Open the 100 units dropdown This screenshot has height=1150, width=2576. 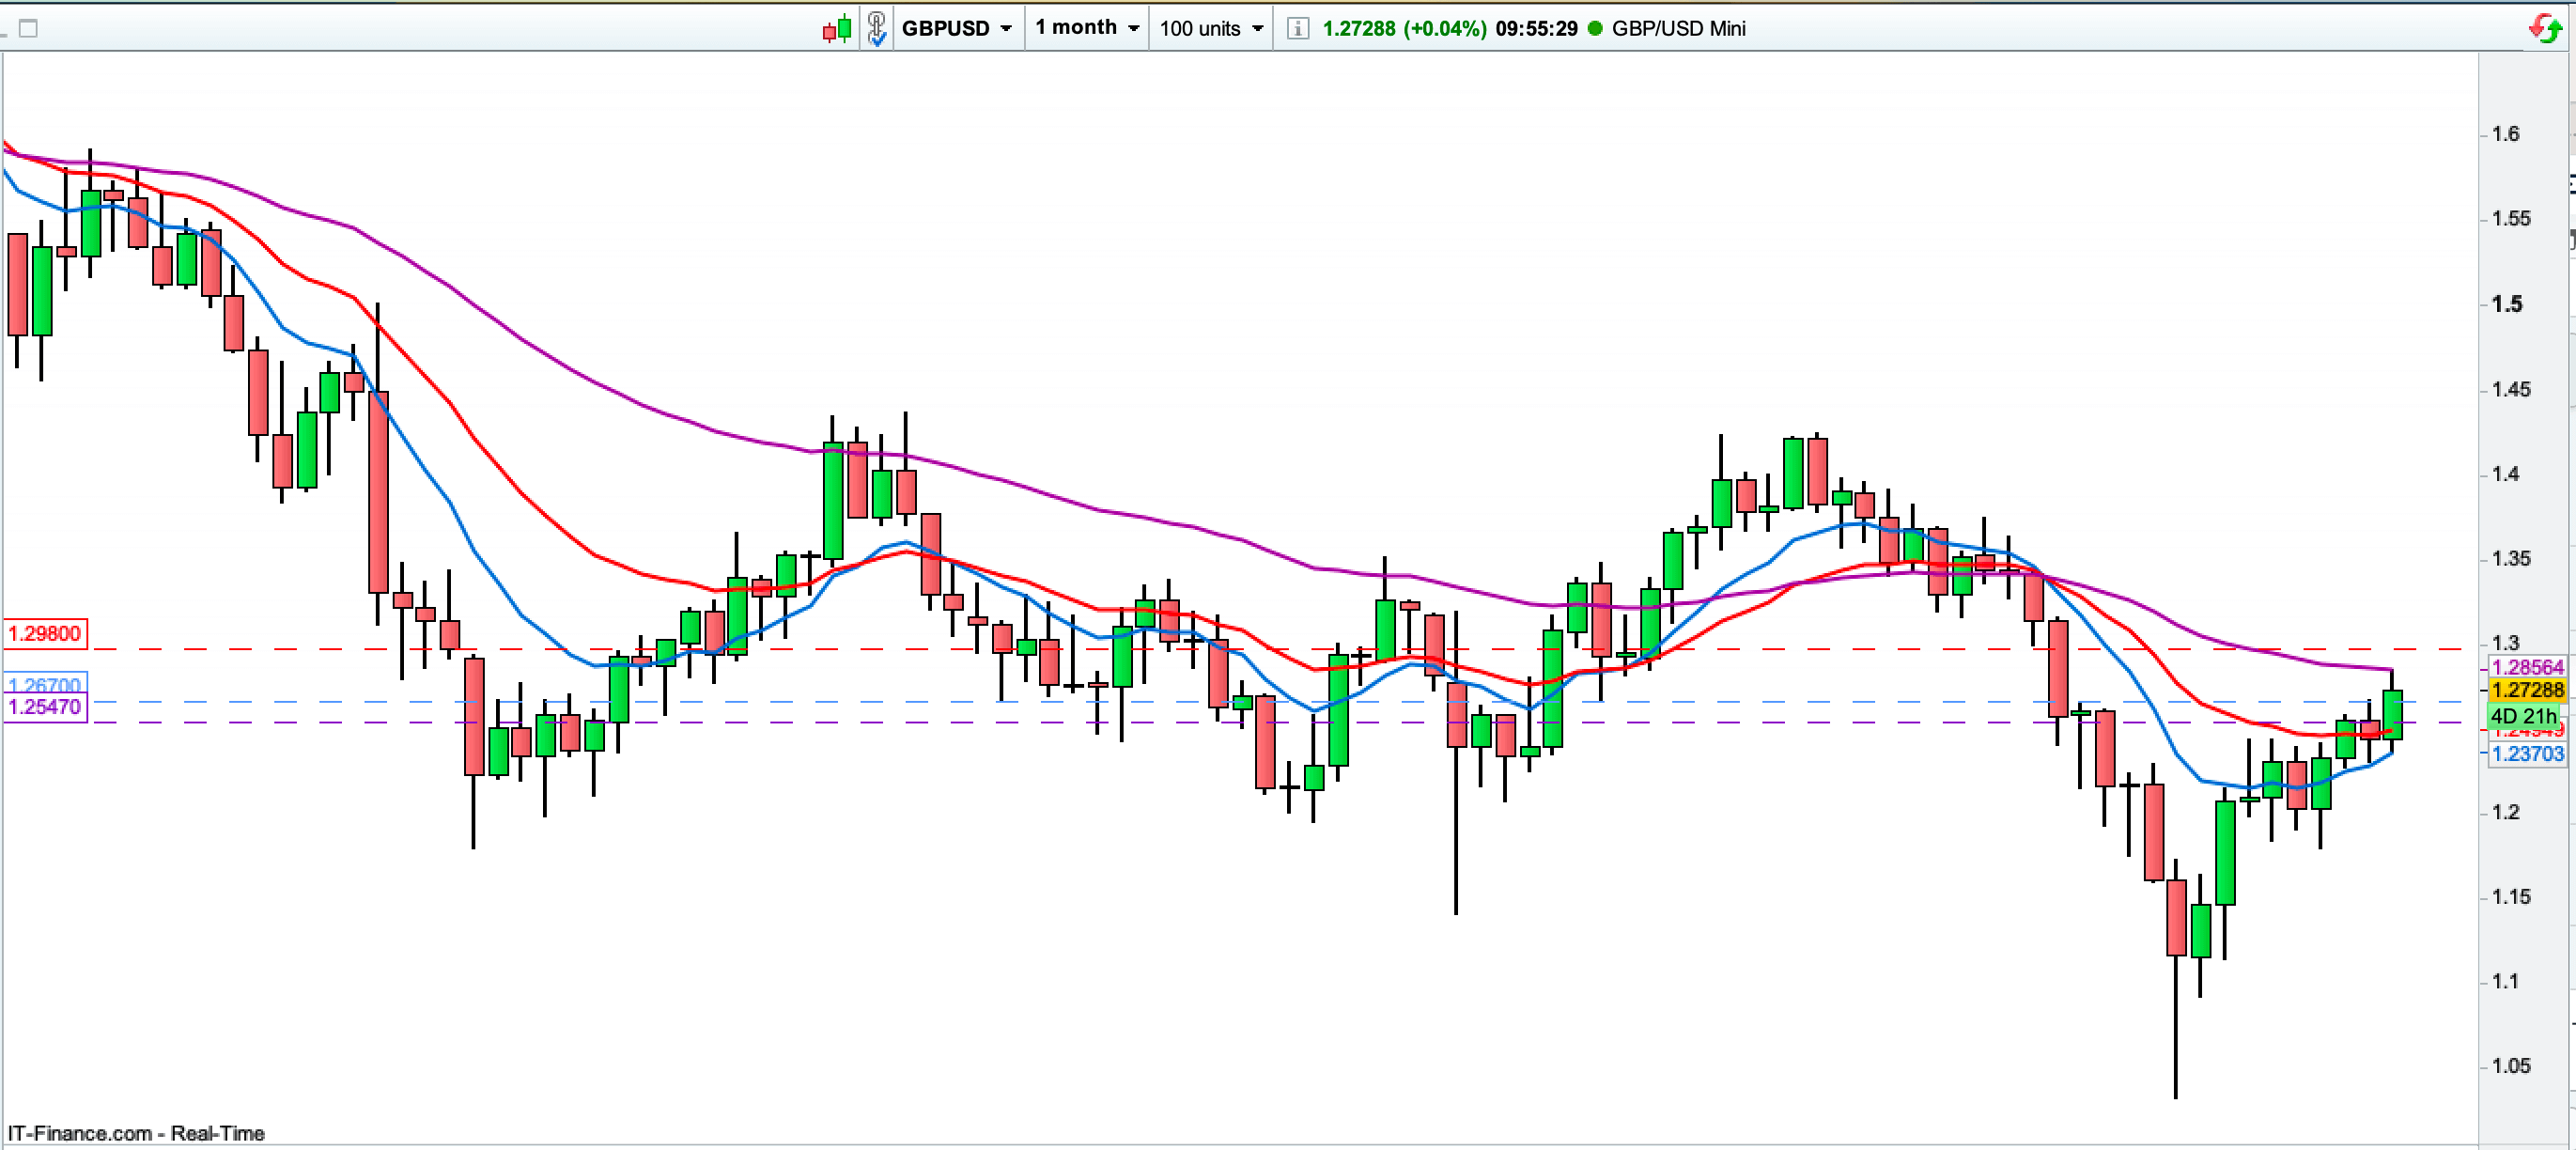tap(1211, 28)
